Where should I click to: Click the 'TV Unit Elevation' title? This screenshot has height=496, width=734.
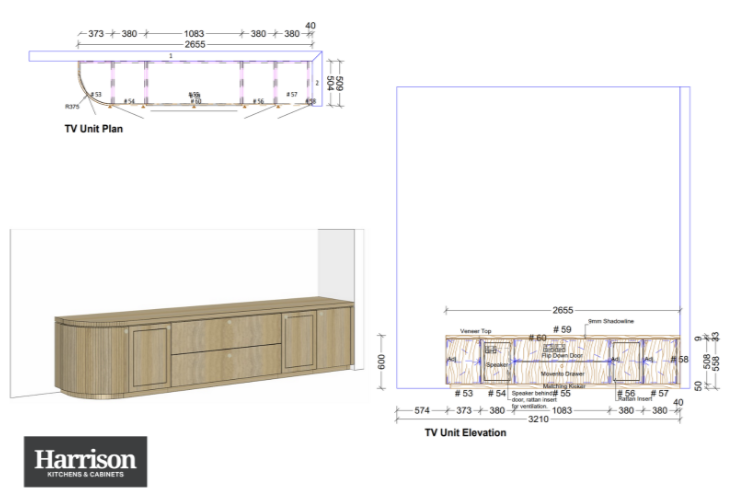[465, 432]
